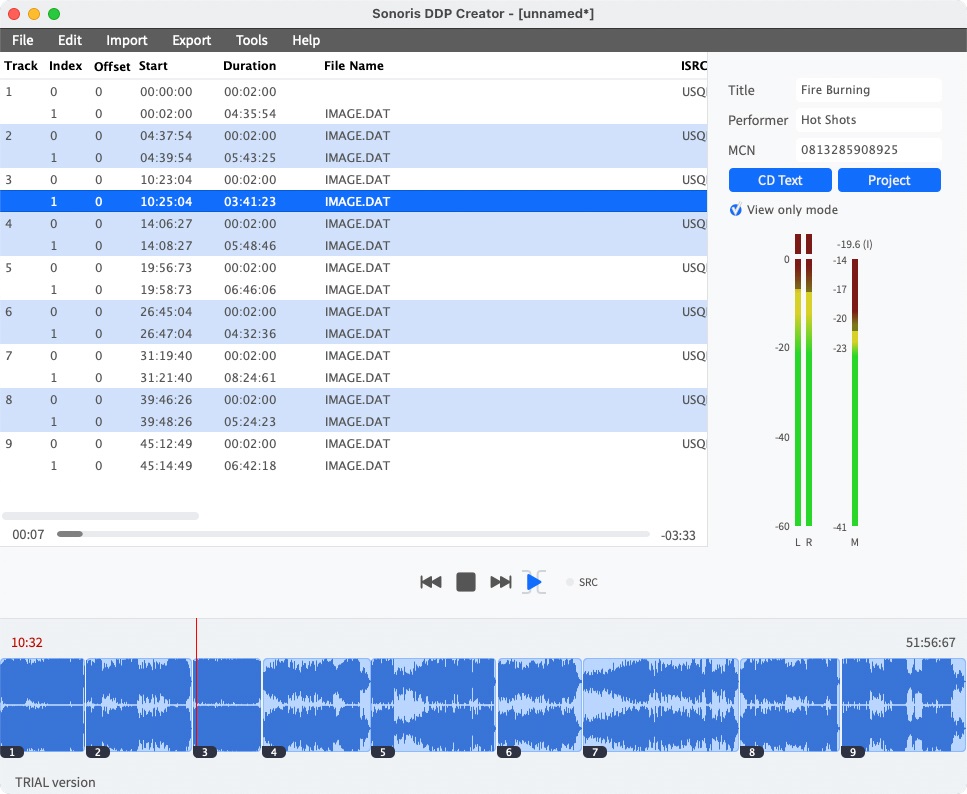Open the Tools menu

coord(251,40)
